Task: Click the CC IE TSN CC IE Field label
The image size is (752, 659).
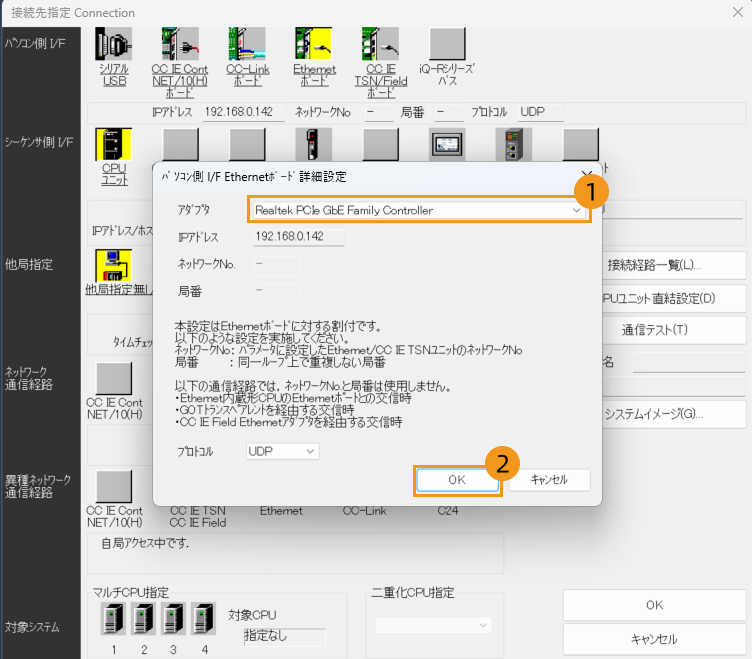Action: pyautogui.click(x=198, y=517)
